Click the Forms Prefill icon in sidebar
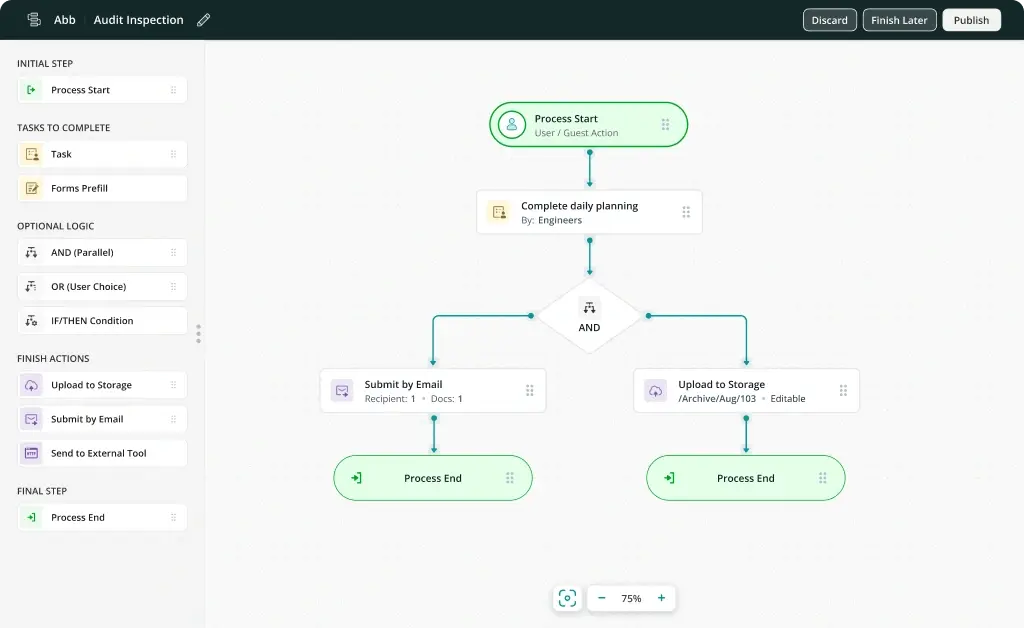1024x628 pixels. [x=31, y=188]
